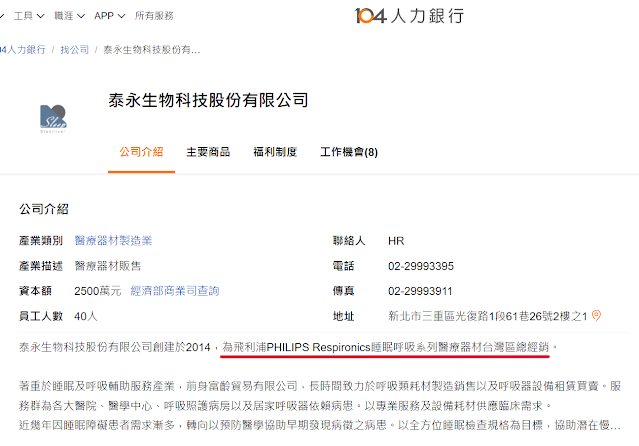Open the 醫療器材製造業 industry link
The width and height of the screenshot is (639, 446).
(x=113, y=241)
